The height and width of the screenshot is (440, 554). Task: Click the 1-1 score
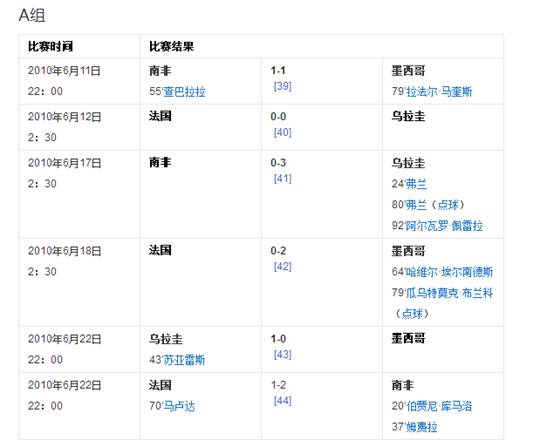pos(278,70)
